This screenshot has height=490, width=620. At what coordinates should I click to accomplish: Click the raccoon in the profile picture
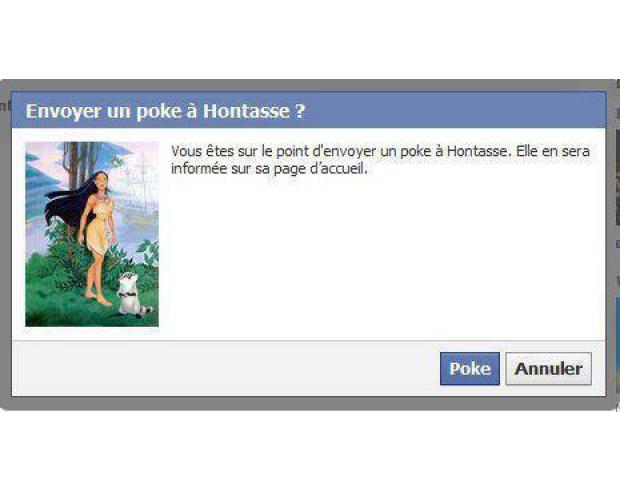tap(131, 294)
